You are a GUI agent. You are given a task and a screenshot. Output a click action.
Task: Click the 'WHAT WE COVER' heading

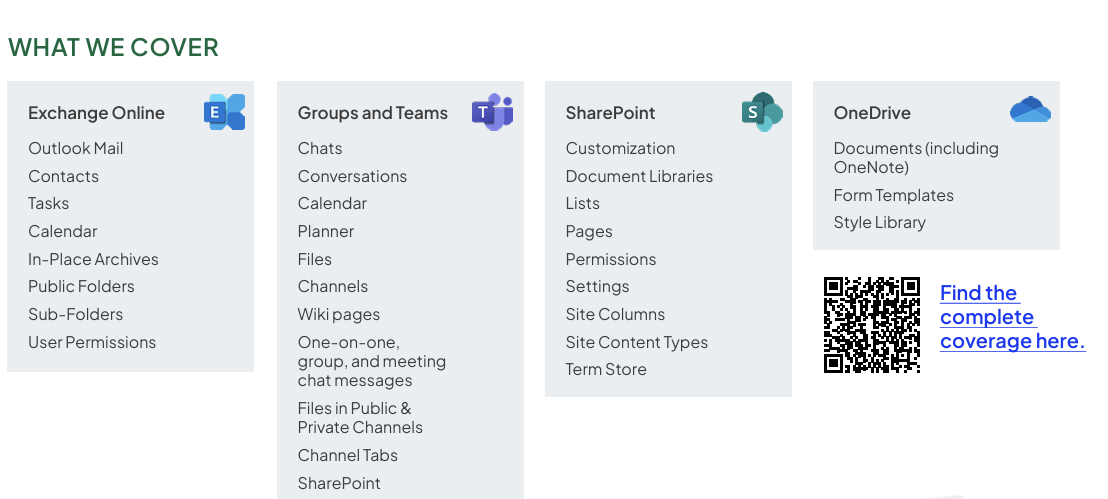113,47
